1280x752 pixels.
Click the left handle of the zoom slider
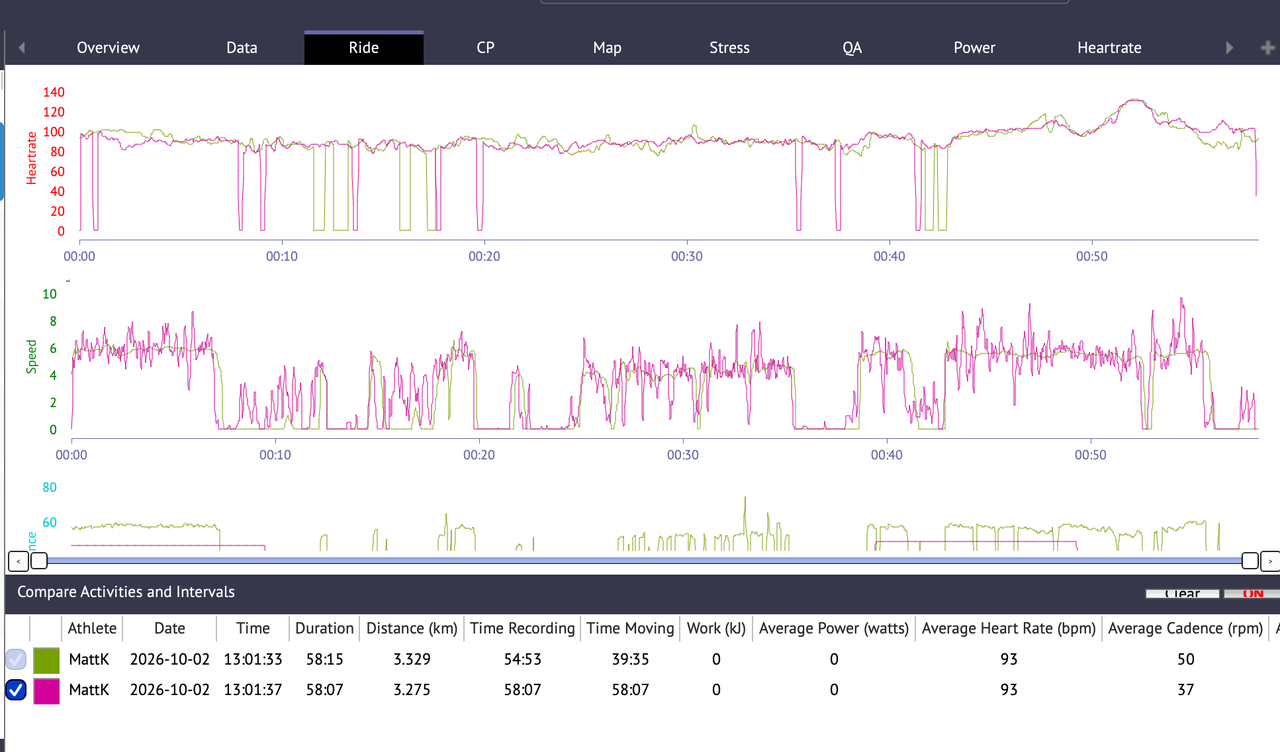click(x=39, y=561)
